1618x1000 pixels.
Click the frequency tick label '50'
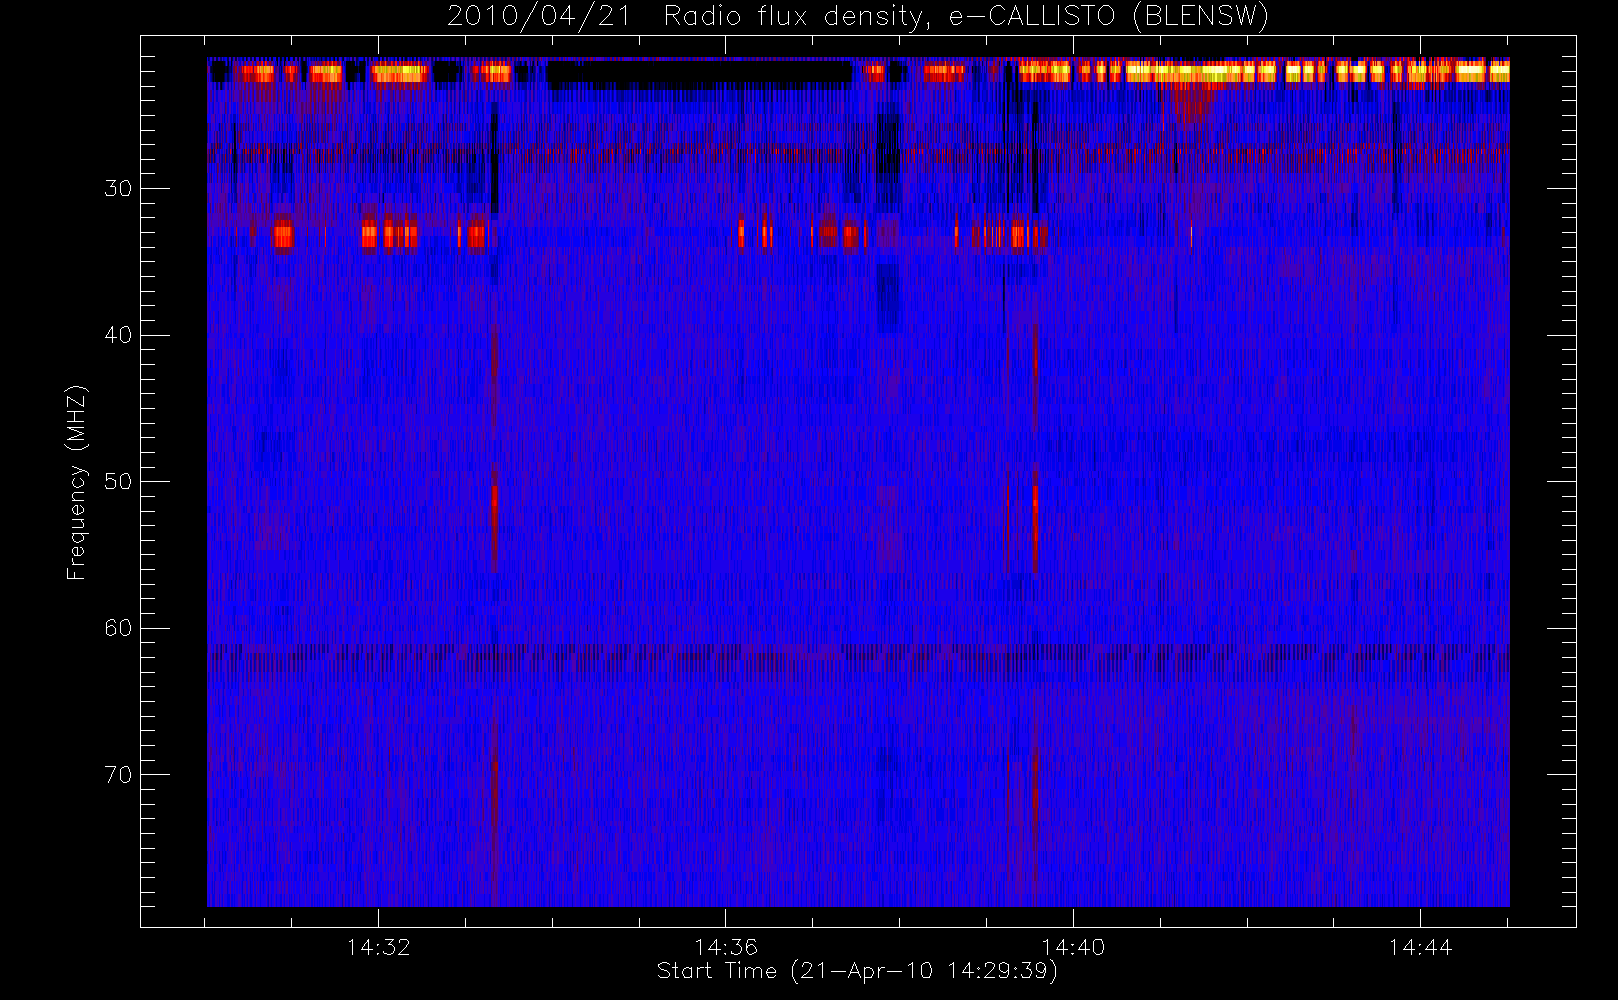pyautogui.click(x=118, y=482)
